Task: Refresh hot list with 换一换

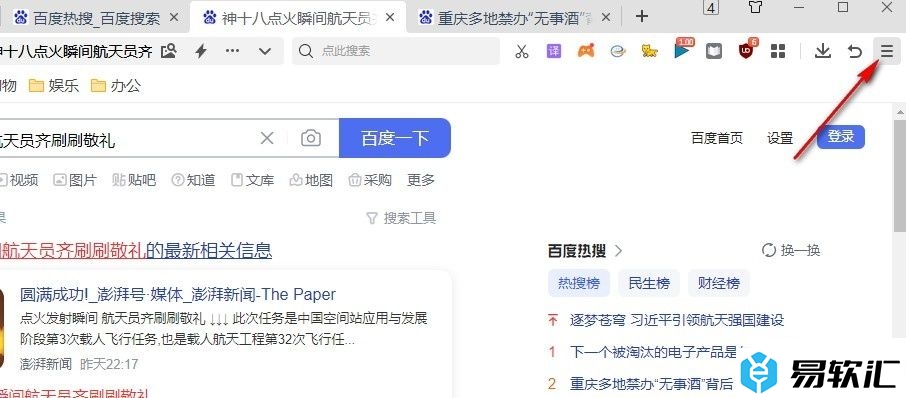Action: pyautogui.click(x=791, y=251)
